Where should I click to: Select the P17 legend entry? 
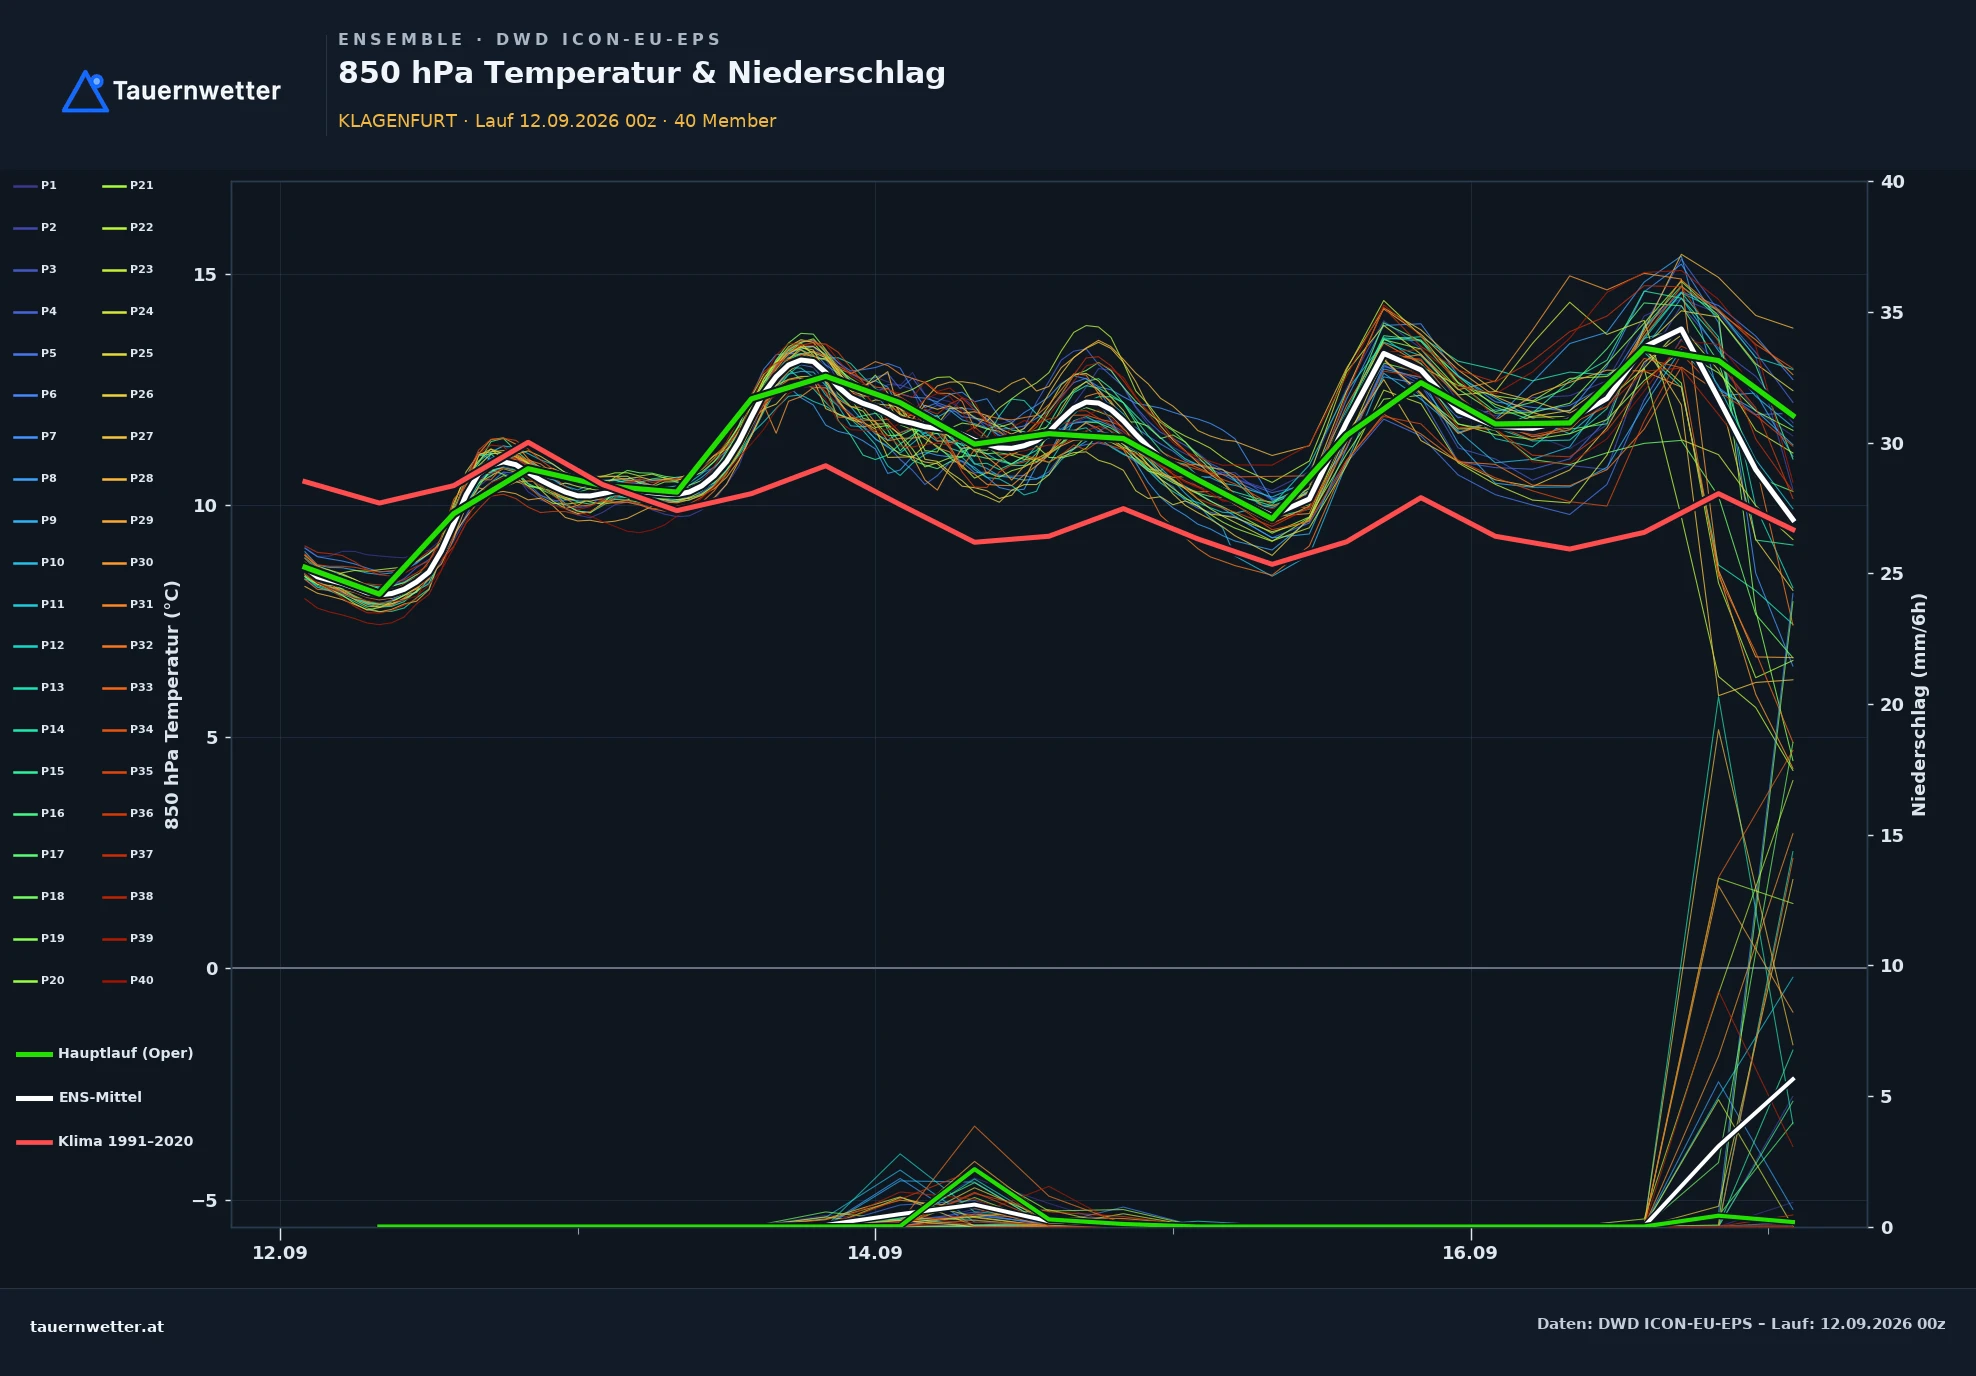pos(39,855)
